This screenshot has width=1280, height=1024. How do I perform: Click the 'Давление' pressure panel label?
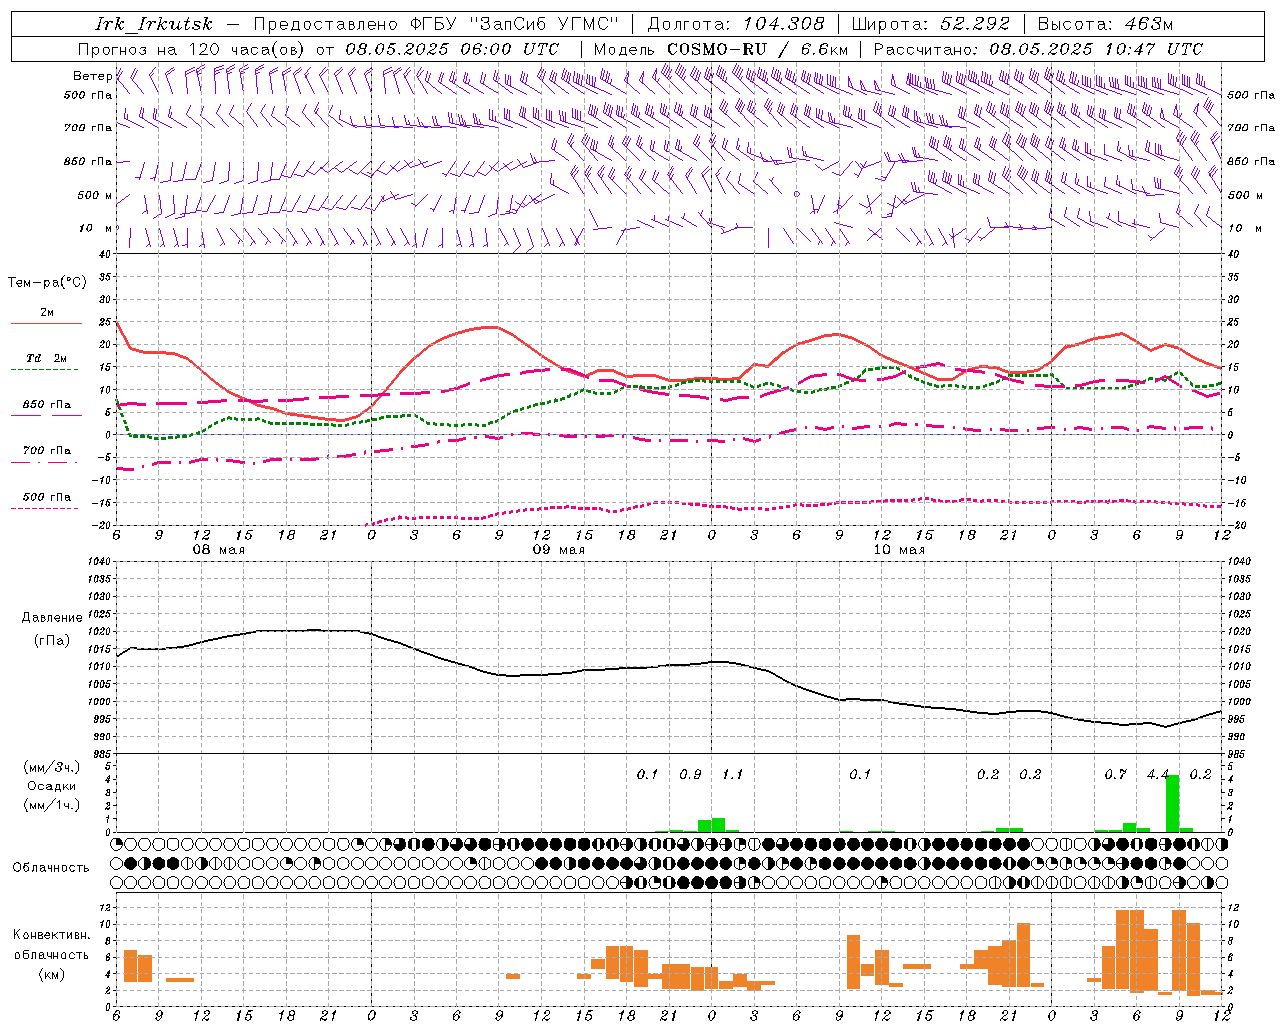tap(52, 618)
